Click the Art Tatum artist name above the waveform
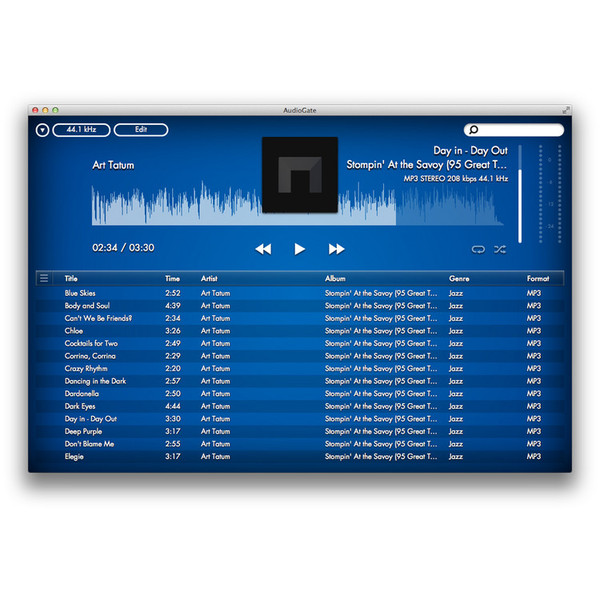This screenshot has height=600, width=600. point(113,165)
